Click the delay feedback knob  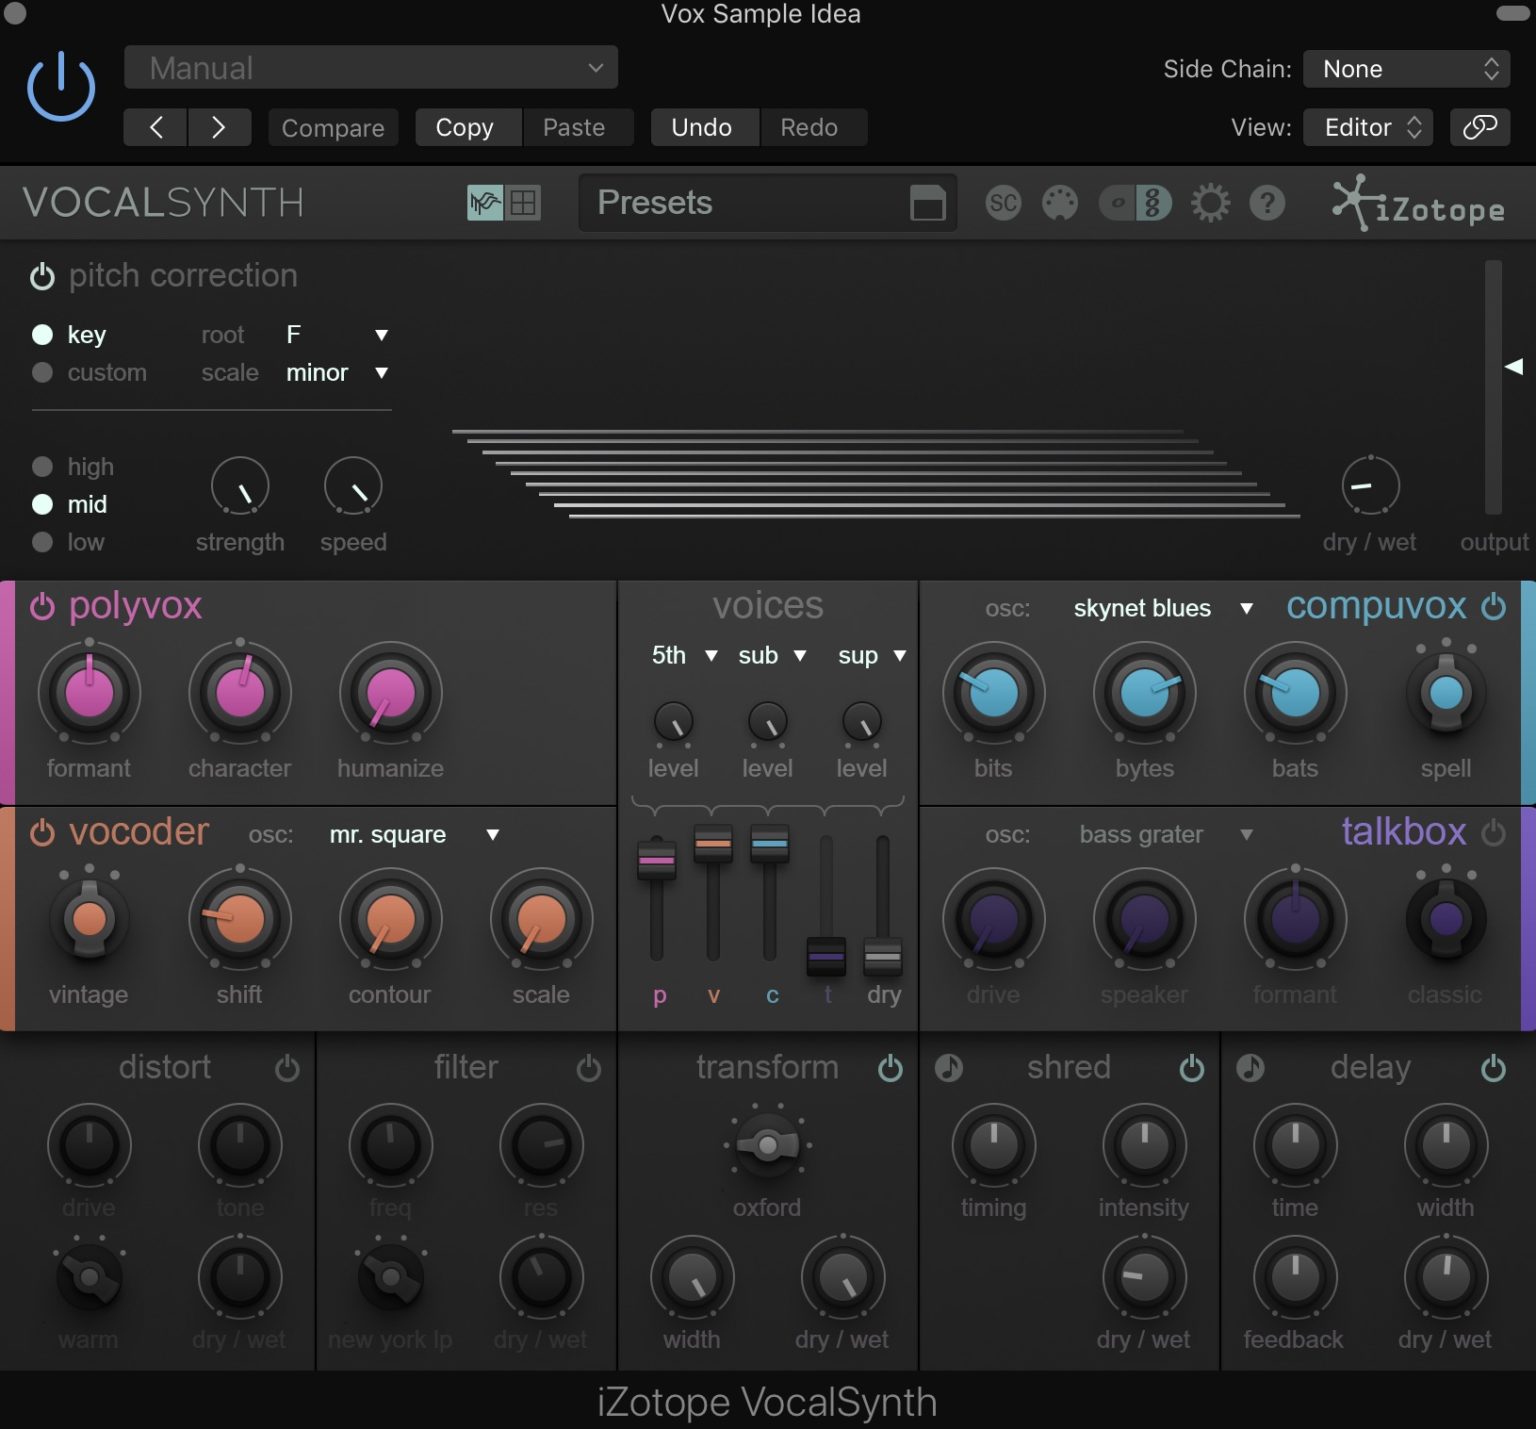[1295, 1277]
